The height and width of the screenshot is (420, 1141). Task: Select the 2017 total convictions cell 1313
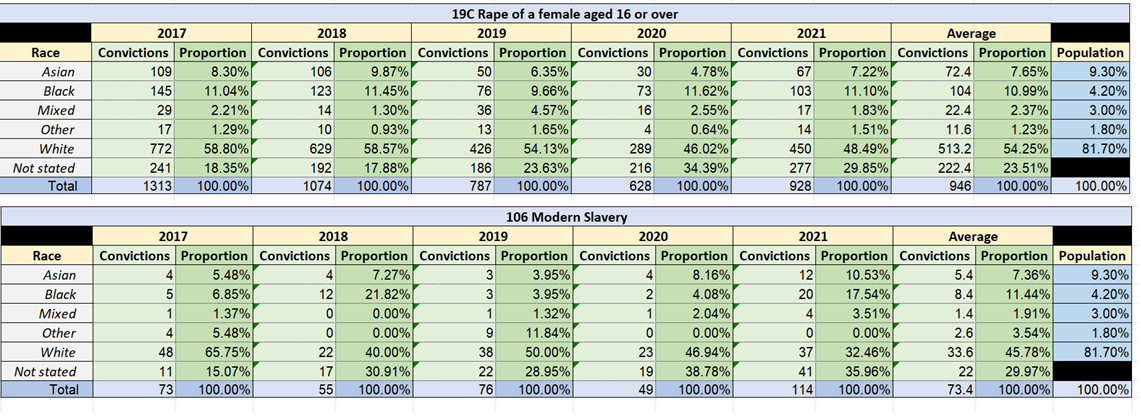click(132, 186)
